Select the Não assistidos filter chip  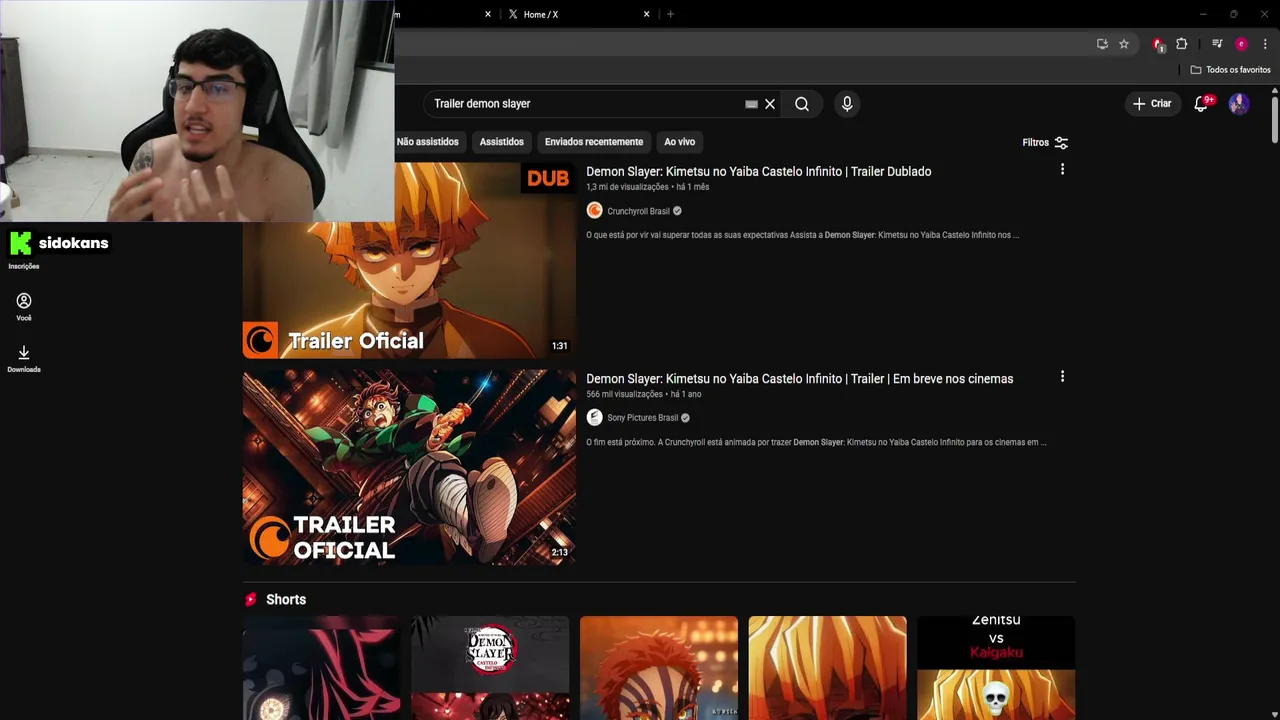click(x=427, y=142)
